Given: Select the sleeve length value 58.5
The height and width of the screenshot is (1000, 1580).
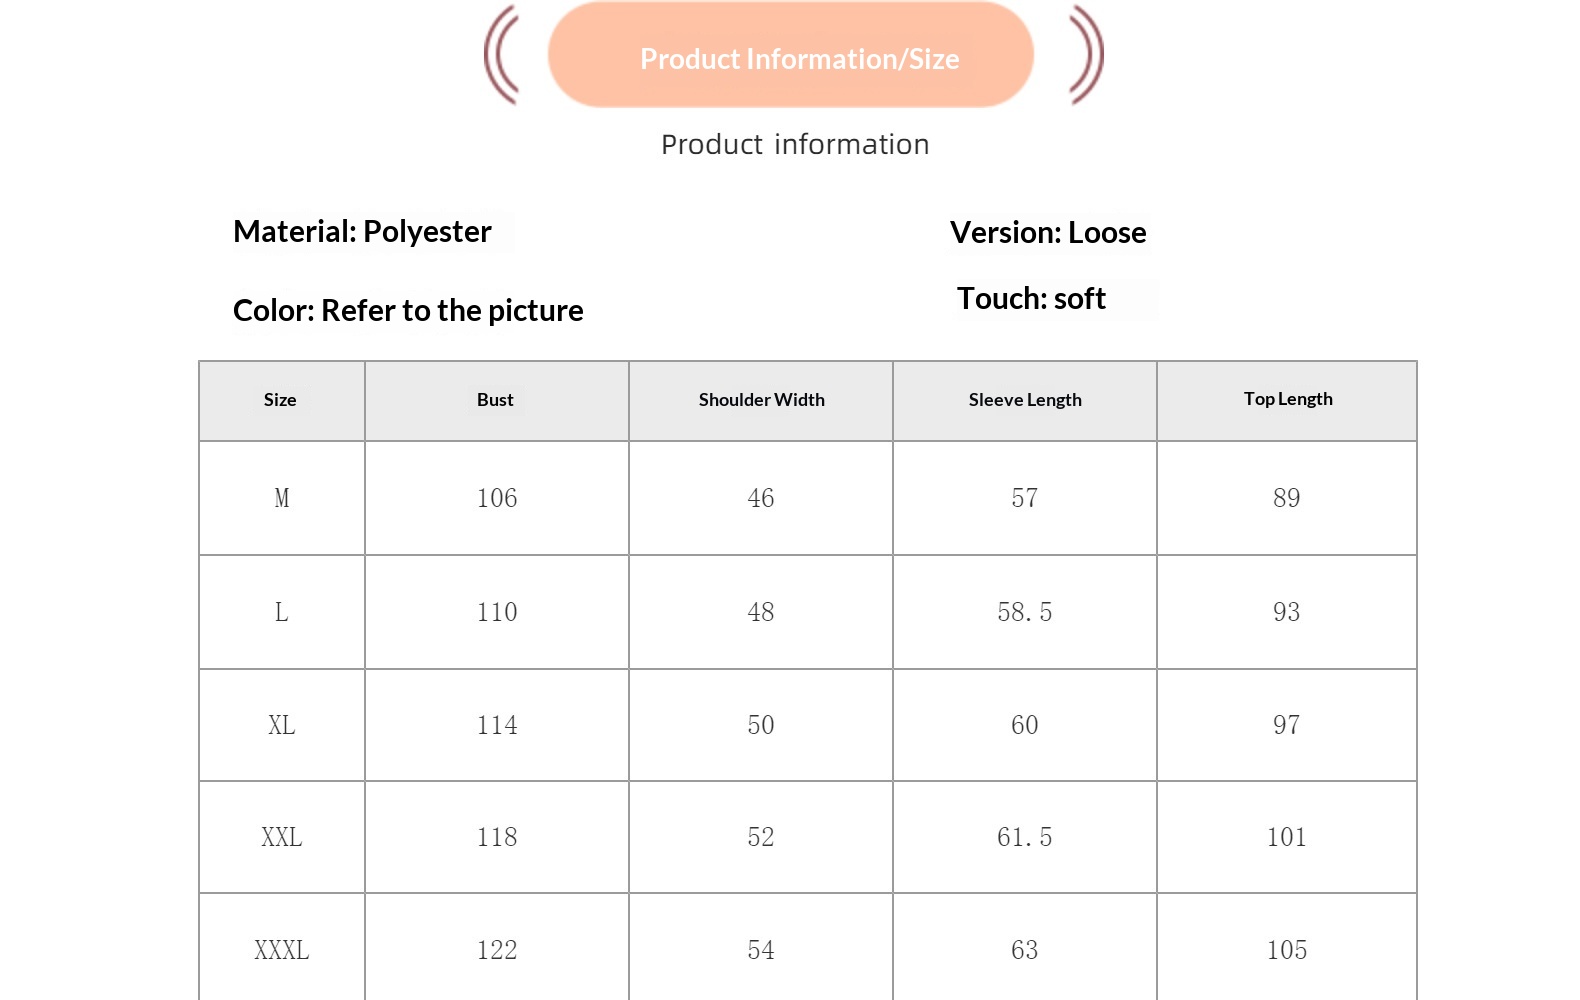Looking at the screenshot, I should (x=1025, y=612).
